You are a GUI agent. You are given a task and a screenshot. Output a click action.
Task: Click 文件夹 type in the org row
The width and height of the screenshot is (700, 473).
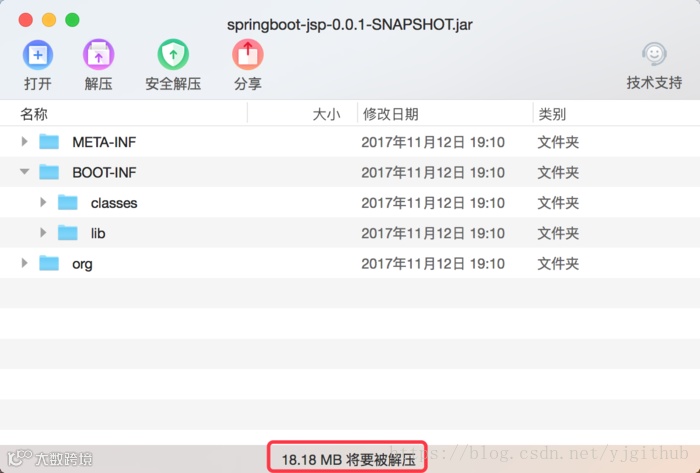coord(558,264)
